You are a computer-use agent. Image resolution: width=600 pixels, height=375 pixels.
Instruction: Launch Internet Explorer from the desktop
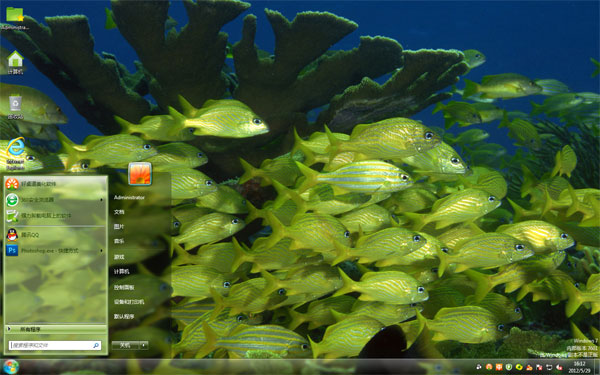pyautogui.click(x=15, y=153)
